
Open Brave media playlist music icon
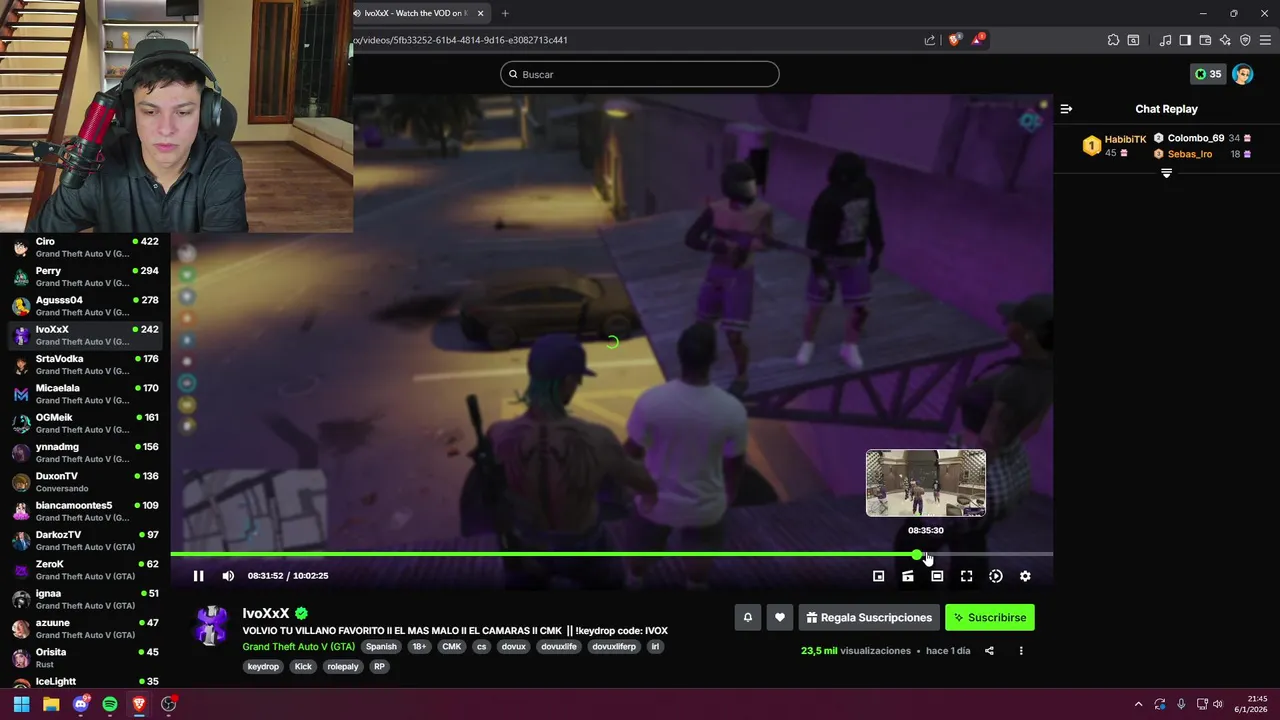1165,40
